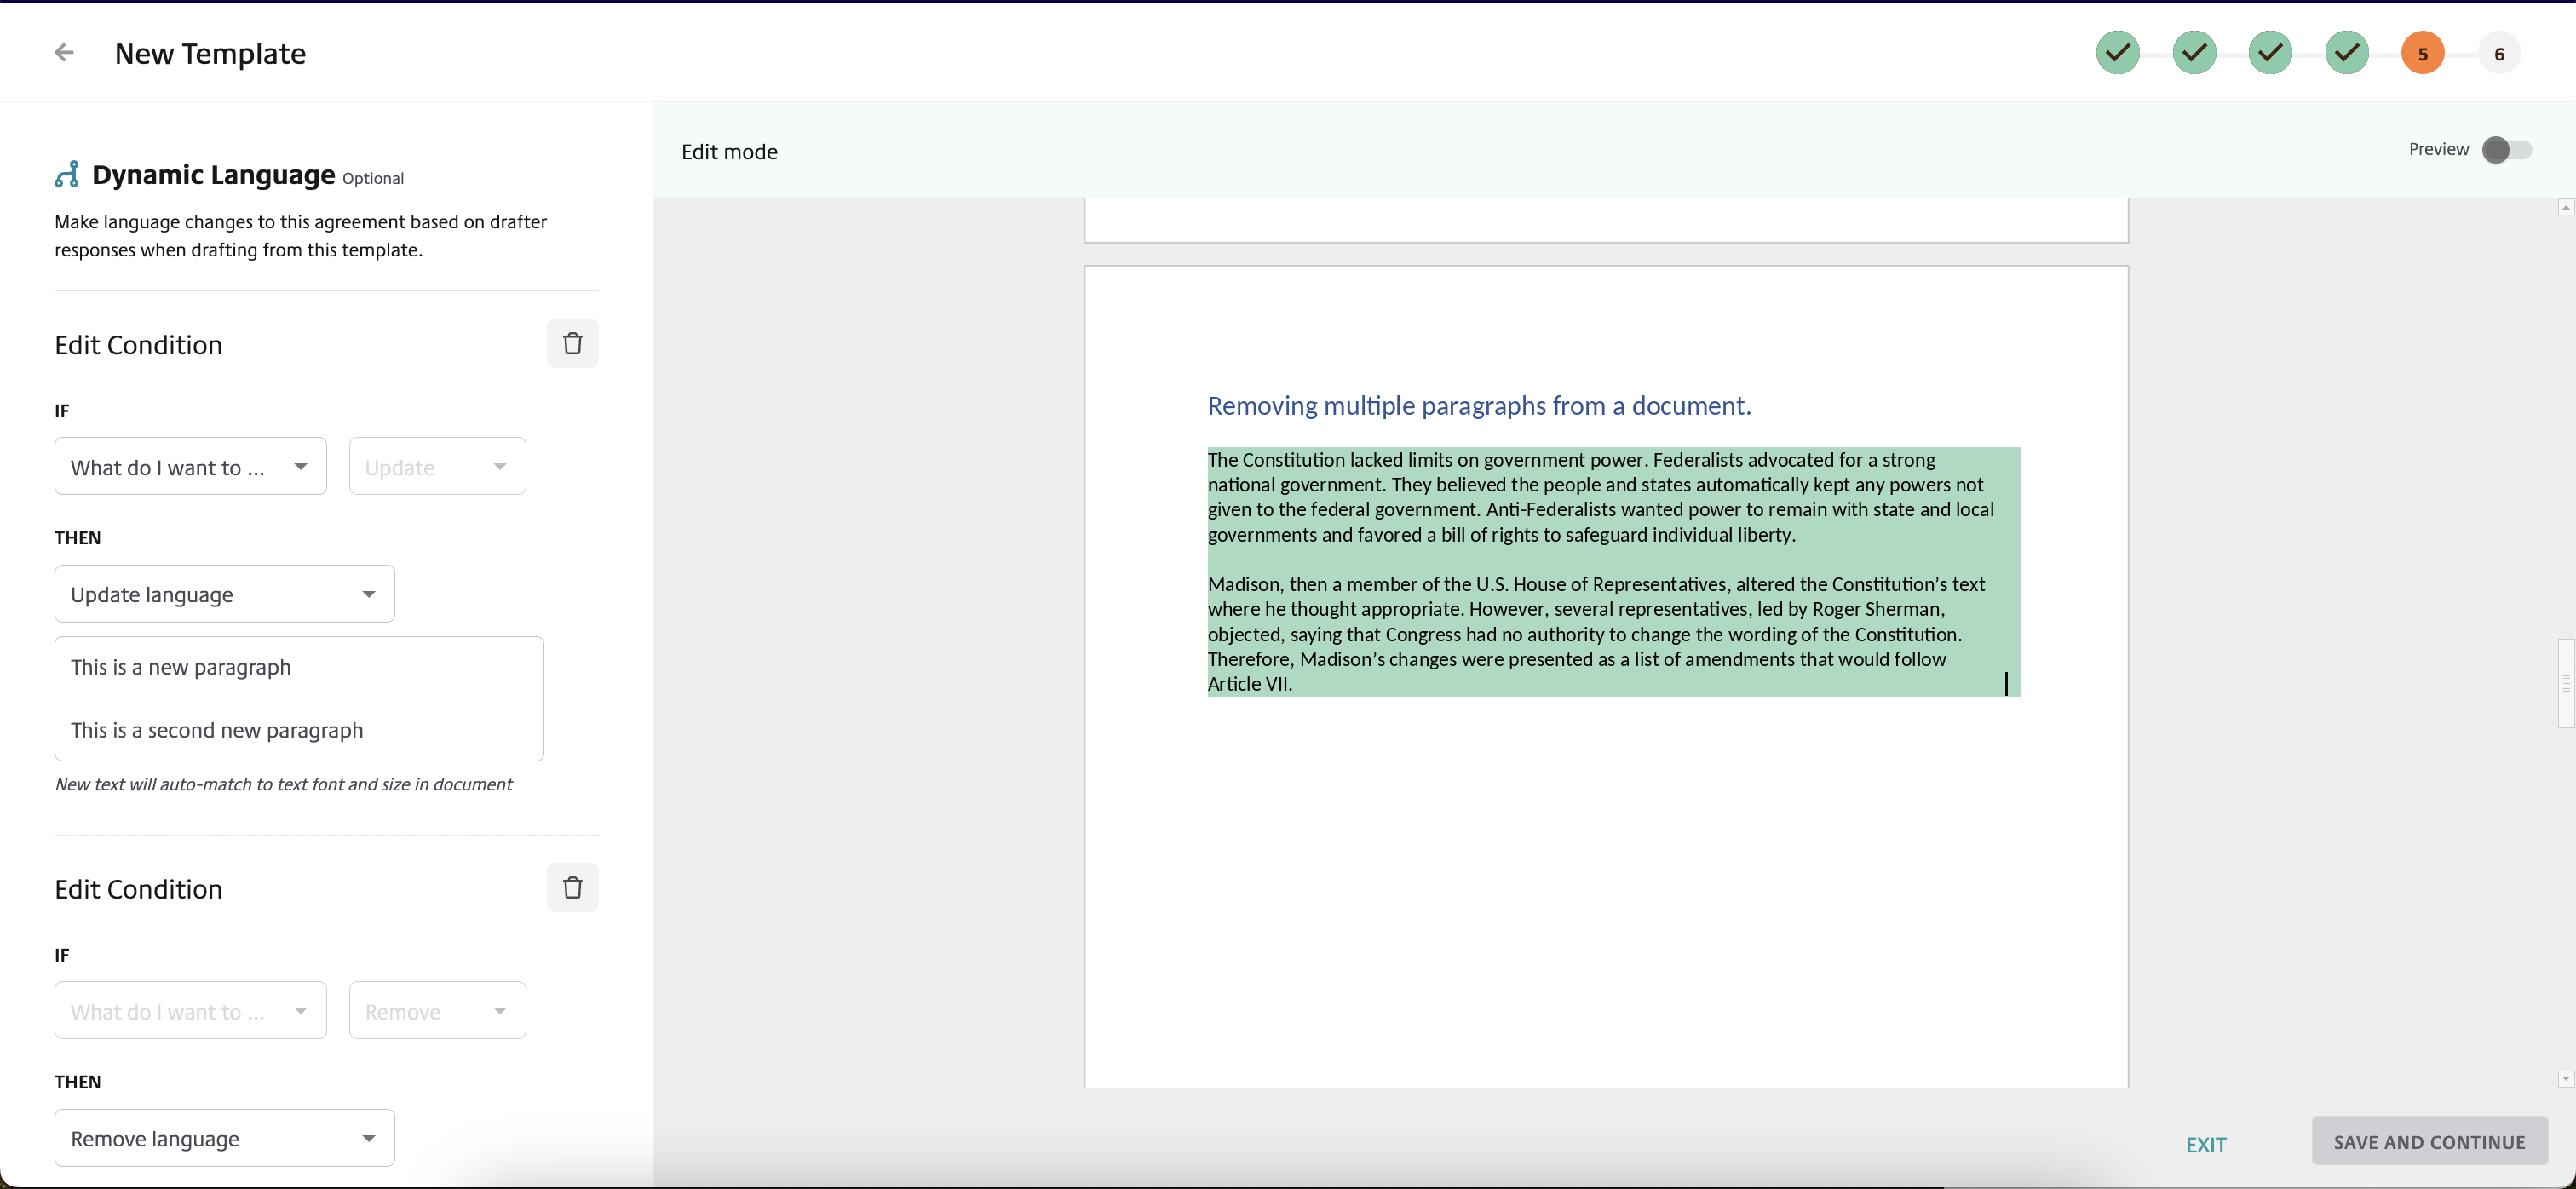
Task: Click the highlighted 'Madison, then a member' paragraph
Action: coord(1596,634)
